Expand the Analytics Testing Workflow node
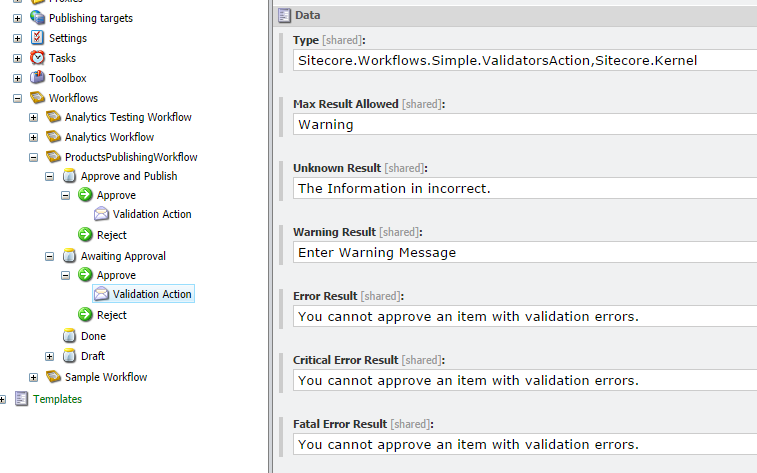 click(33, 117)
